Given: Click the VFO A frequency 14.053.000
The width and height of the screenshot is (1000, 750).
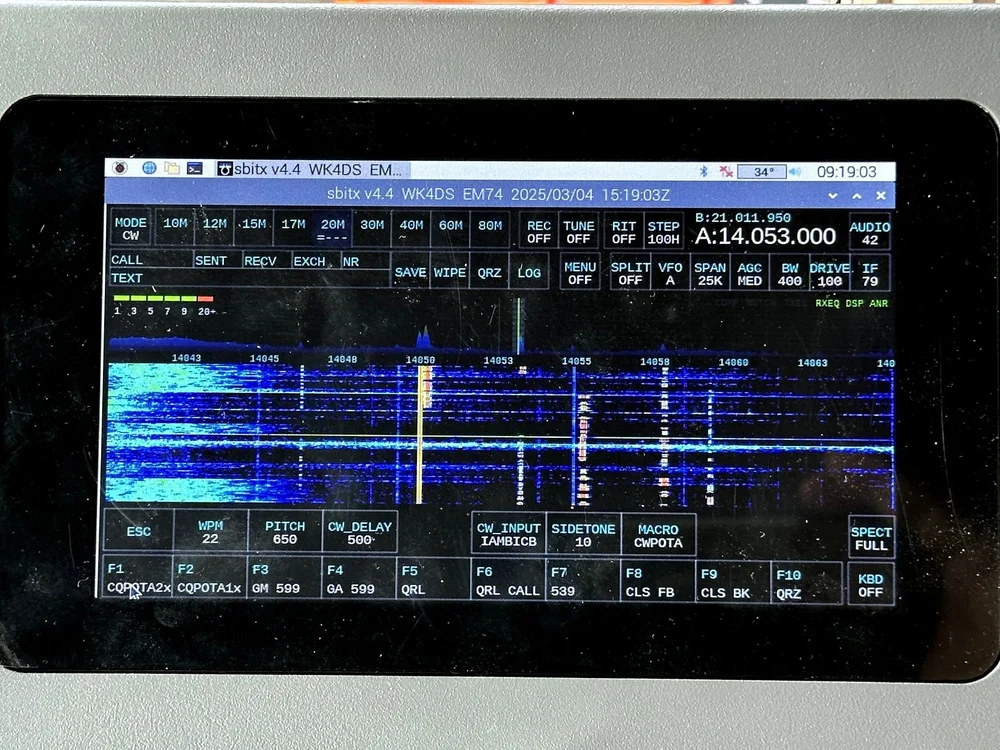Looking at the screenshot, I should pos(765,237).
